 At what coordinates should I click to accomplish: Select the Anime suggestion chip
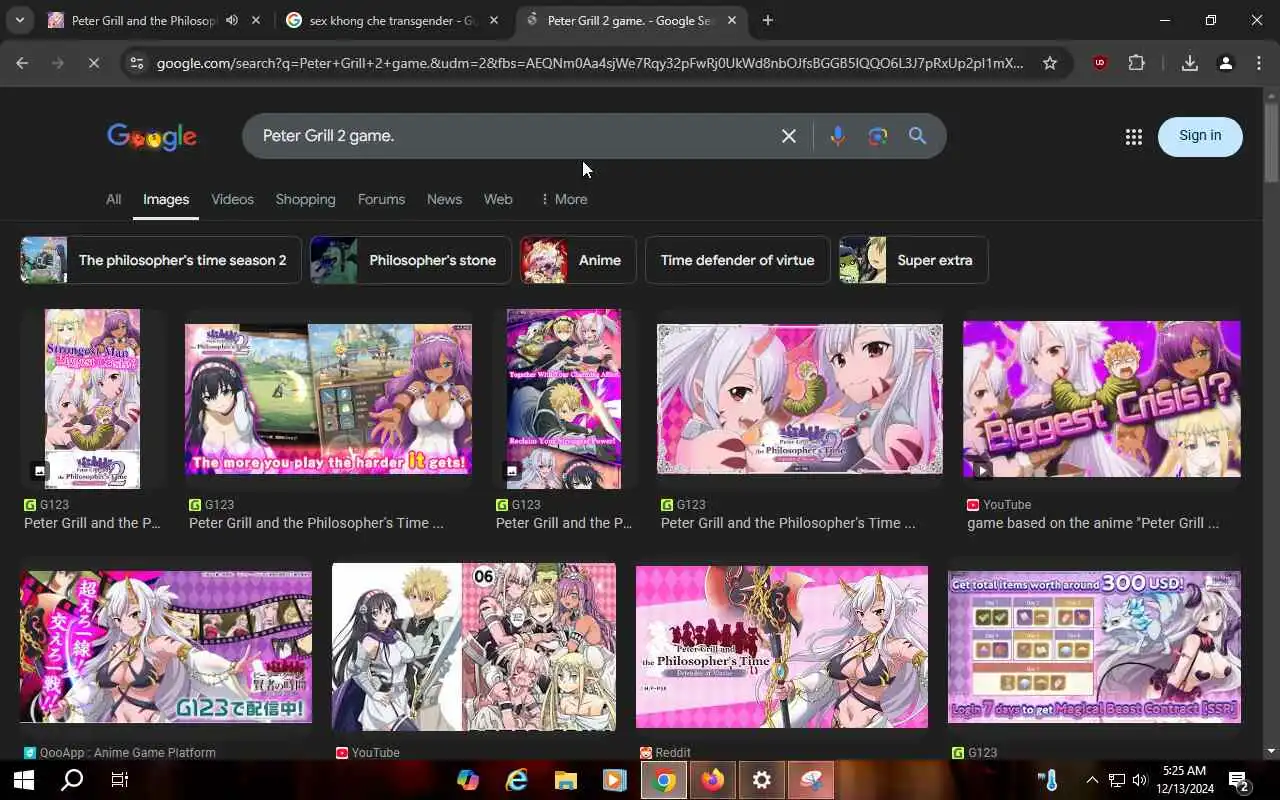click(x=577, y=260)
